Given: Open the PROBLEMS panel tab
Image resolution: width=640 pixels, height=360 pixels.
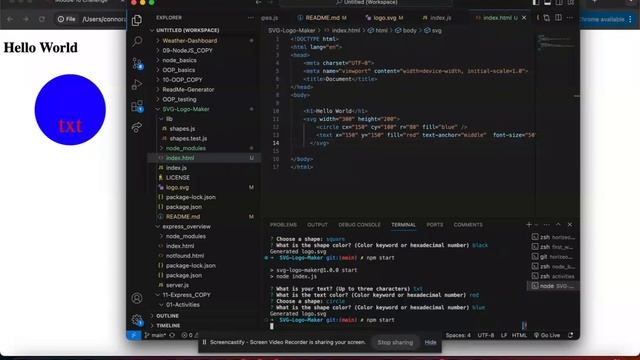Looking at the screenshot, I should click(283, 225).
